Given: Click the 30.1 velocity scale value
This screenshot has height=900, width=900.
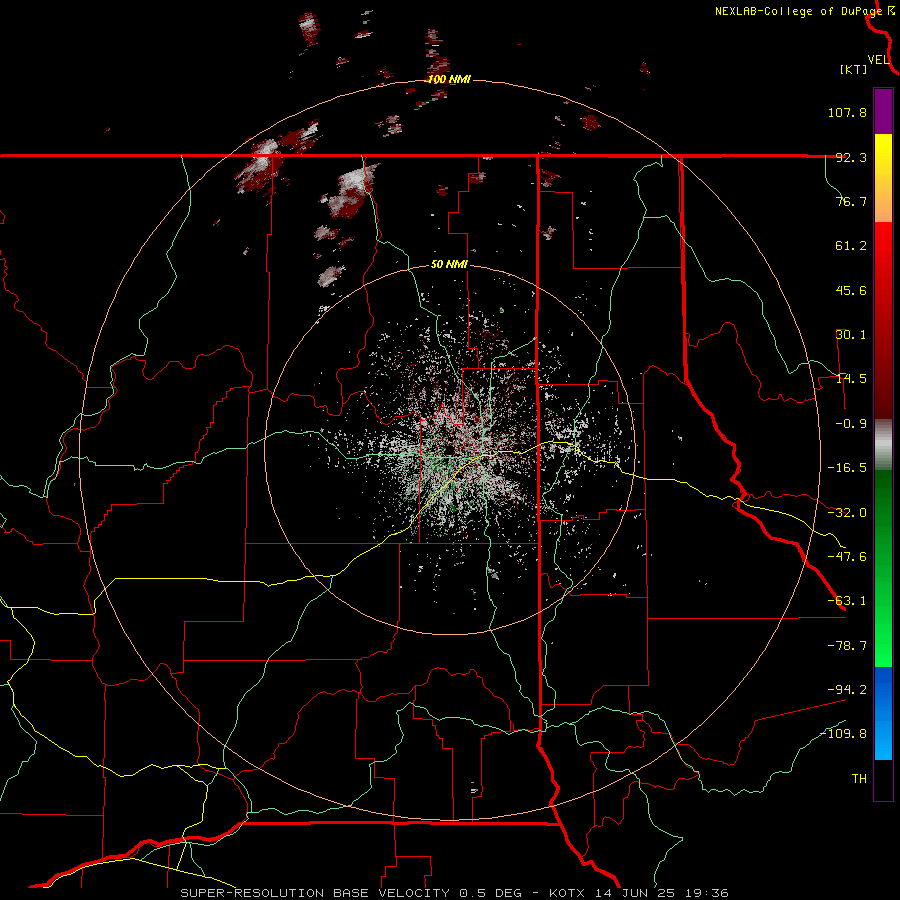Looking at the screenshot, I should 851,335.
